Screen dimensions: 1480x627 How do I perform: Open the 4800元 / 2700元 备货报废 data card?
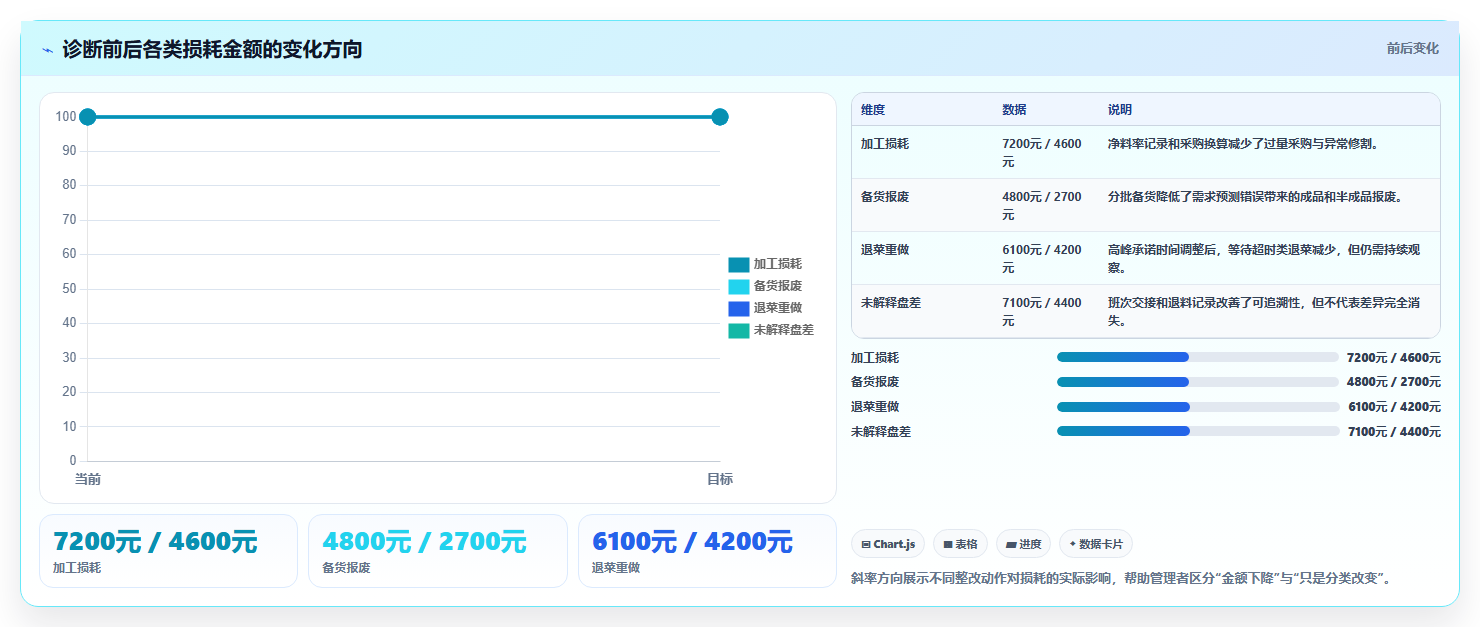438,551
